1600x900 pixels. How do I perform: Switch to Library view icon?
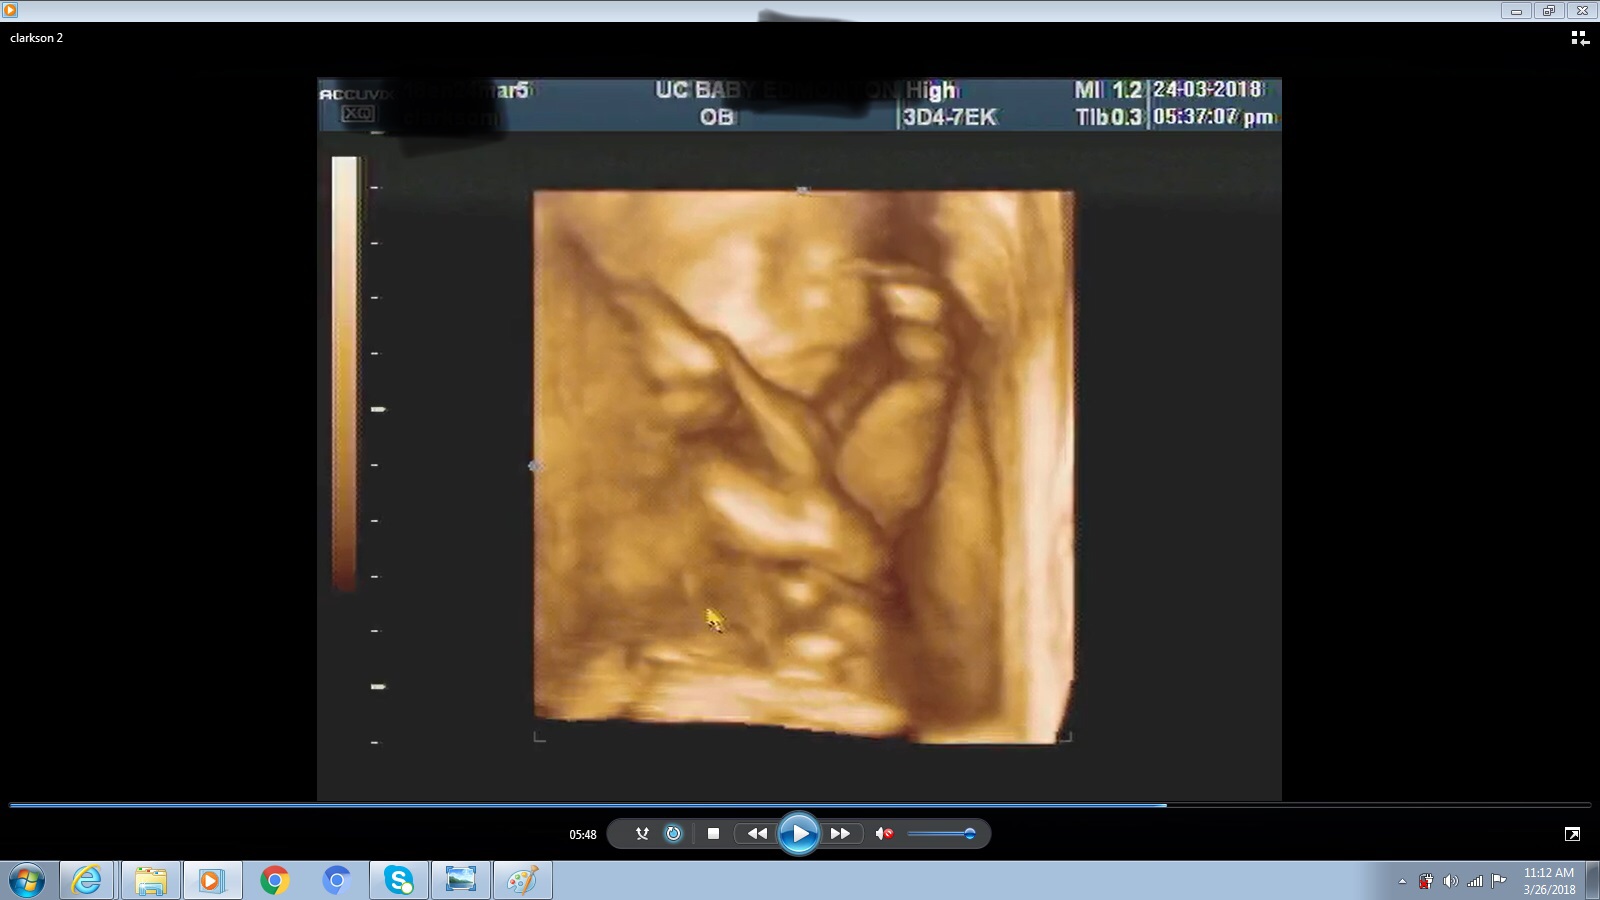pyautogui.click(x=1579, y=38)
